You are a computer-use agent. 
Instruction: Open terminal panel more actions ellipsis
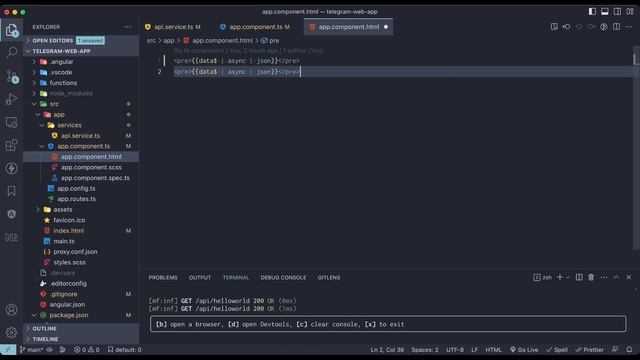(x=604, y=278)
